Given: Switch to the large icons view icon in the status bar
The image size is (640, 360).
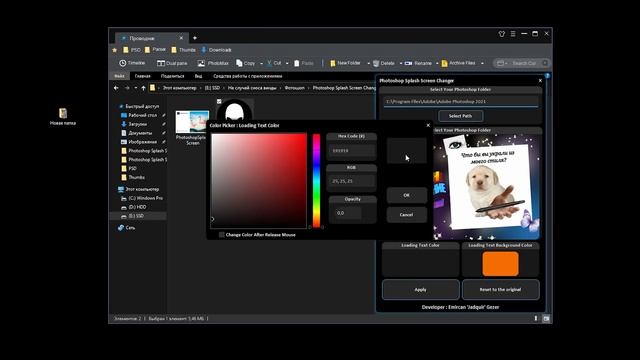Looking at the screenshot, I should coord(546,318).
